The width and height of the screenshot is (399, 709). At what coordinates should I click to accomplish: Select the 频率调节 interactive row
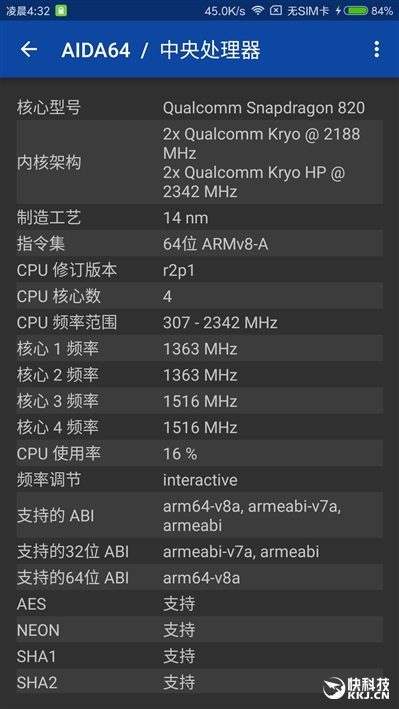200,480
